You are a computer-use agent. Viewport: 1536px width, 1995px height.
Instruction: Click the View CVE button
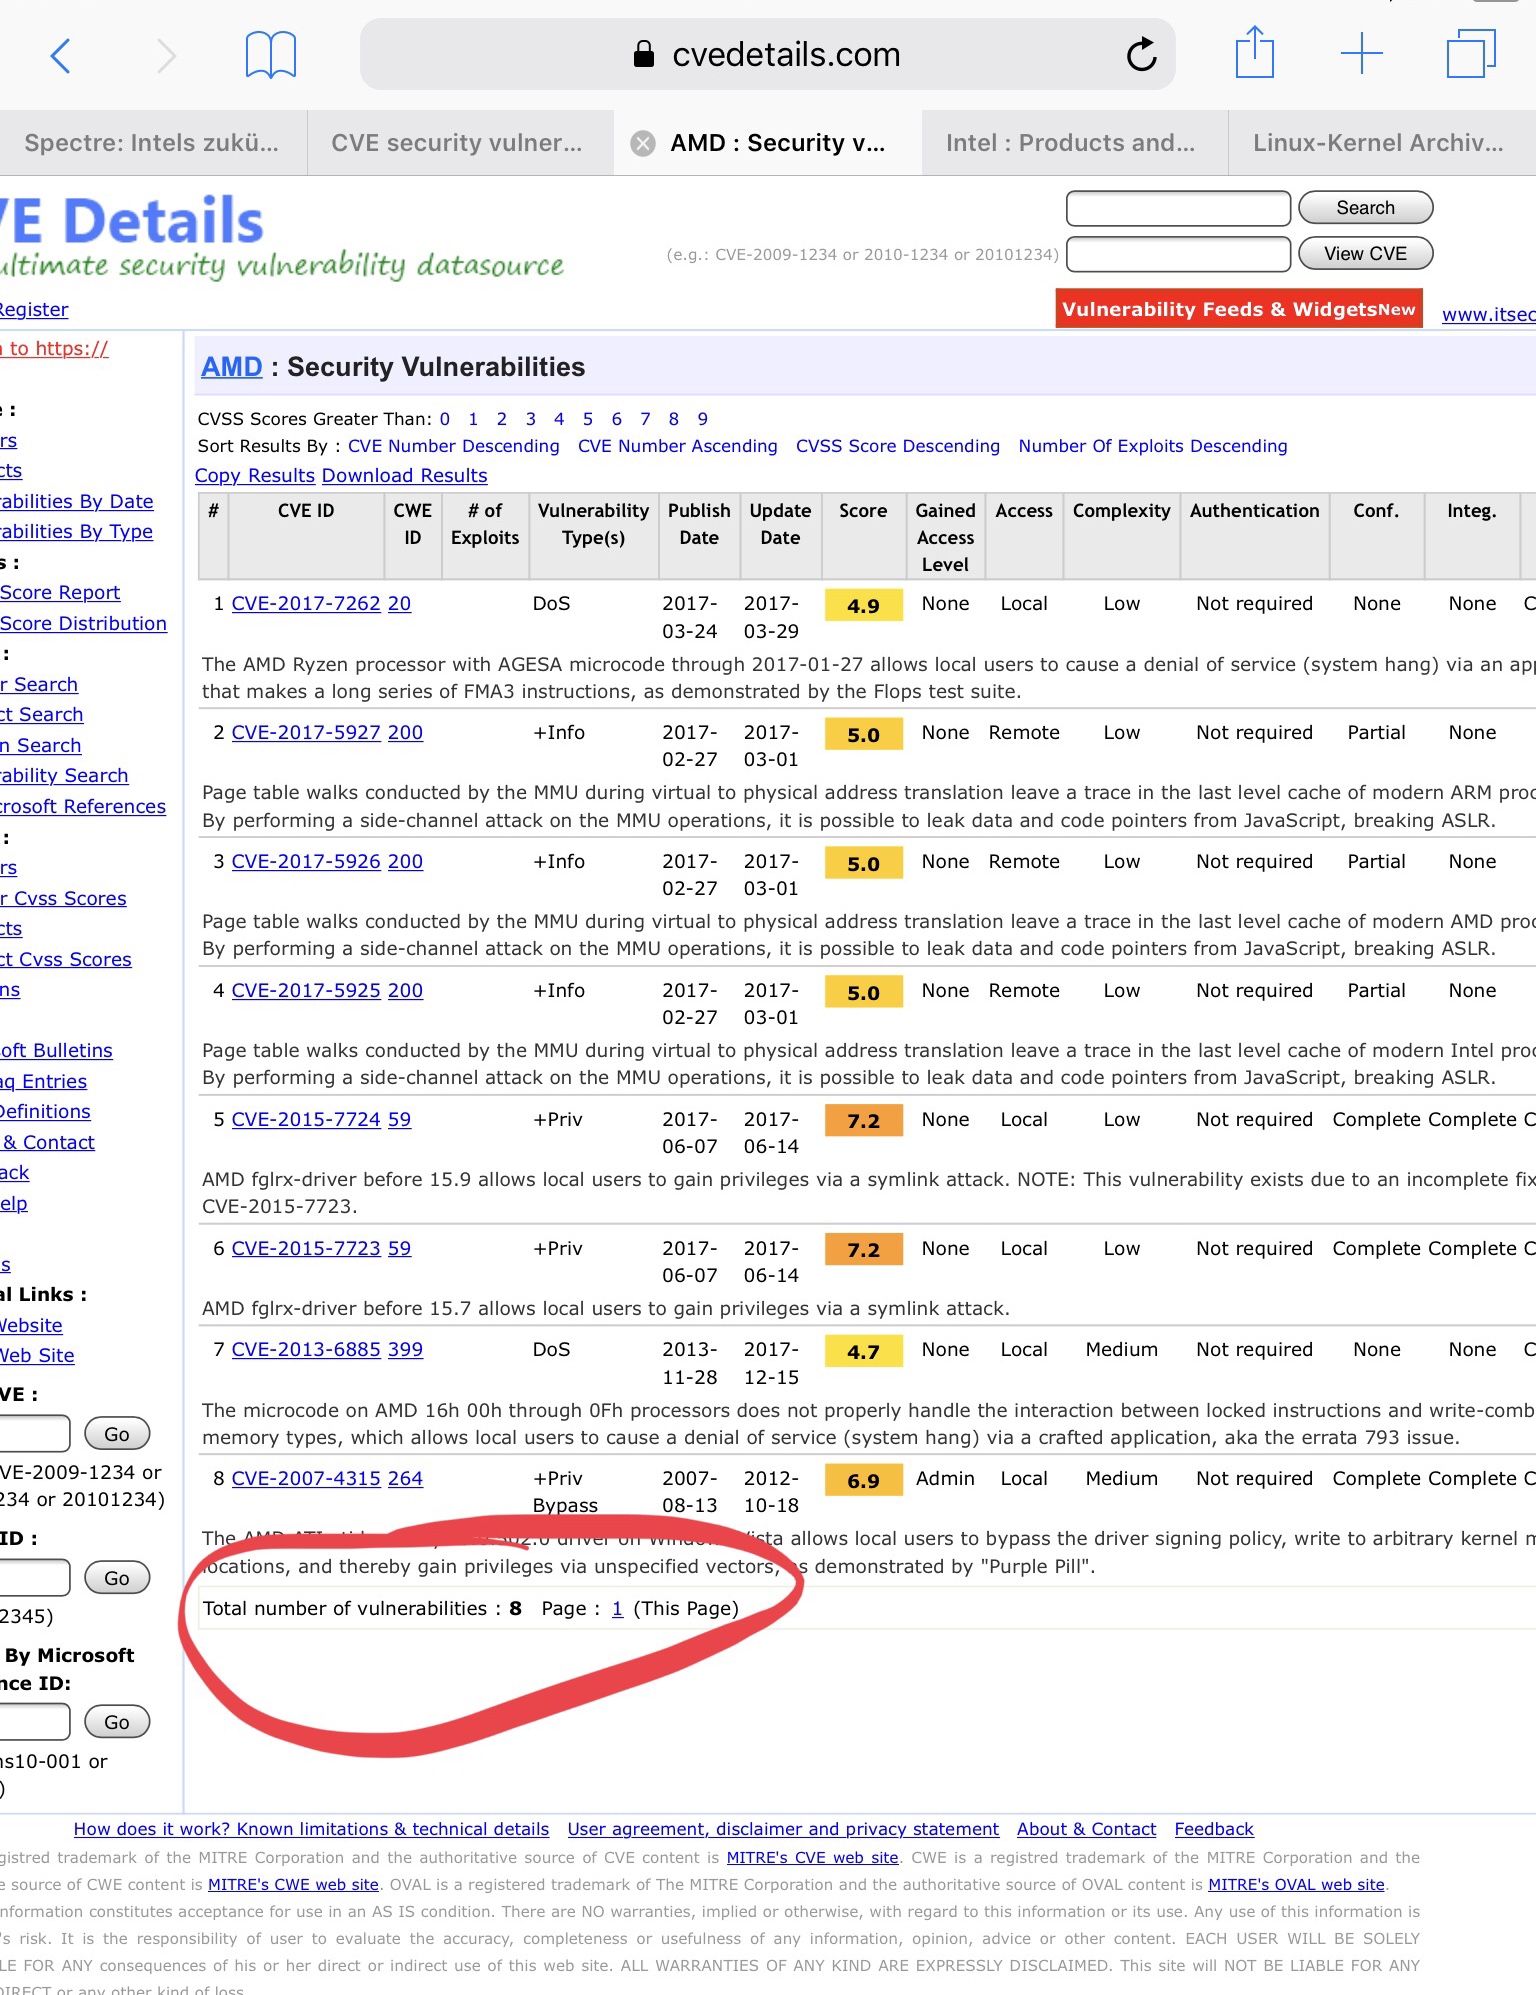[1365, 254]
